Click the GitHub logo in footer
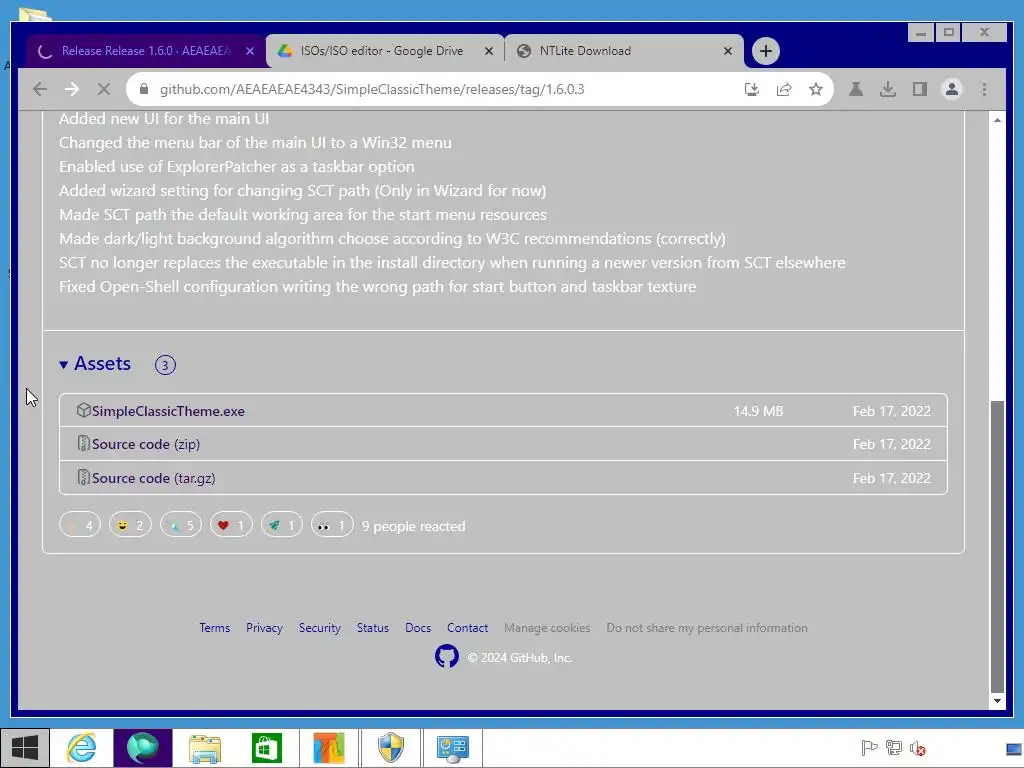1024x768 pixels. tap(447, 656)
